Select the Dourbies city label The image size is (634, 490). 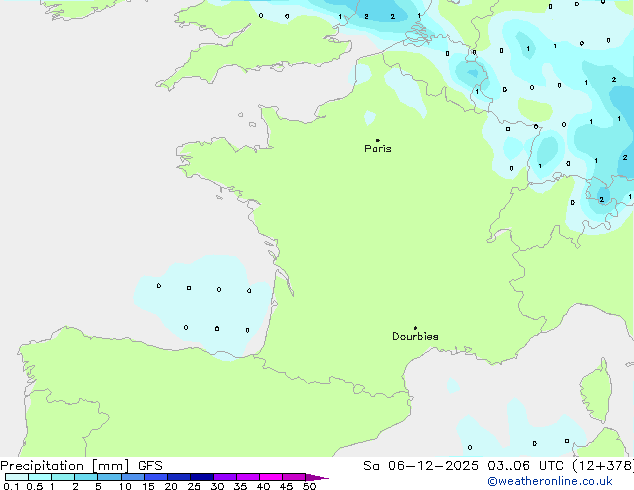tap(415, 336)
